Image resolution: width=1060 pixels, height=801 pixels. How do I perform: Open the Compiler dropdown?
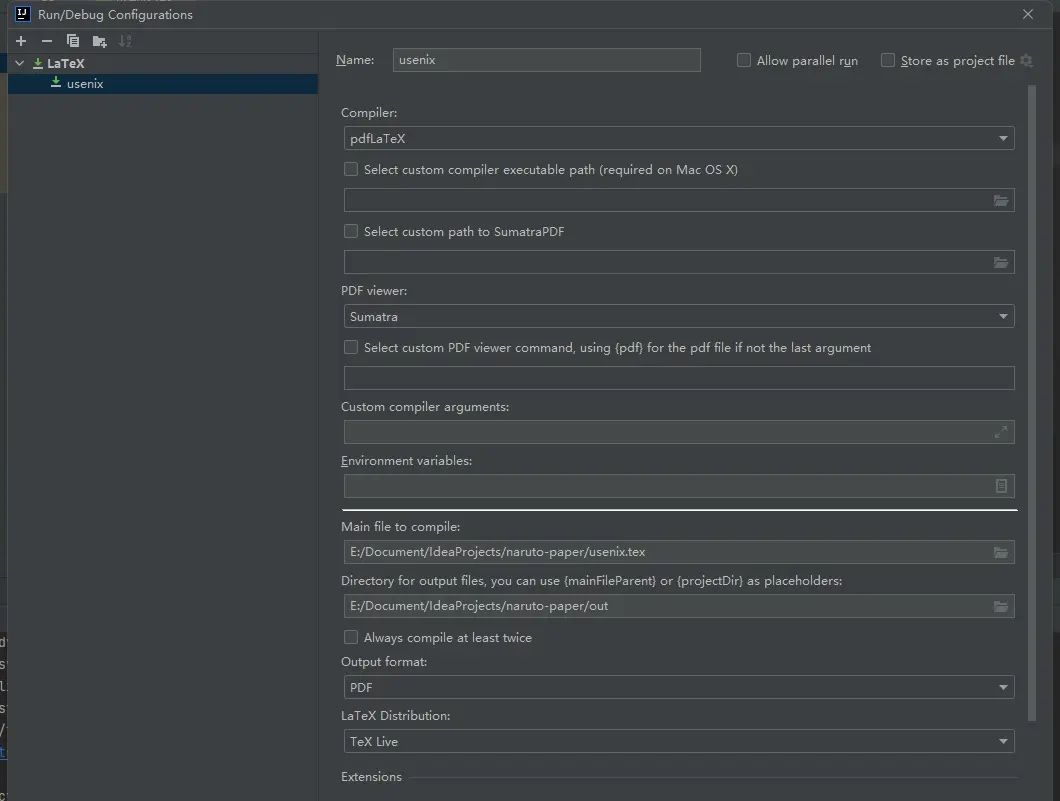tap(1002, 138)
